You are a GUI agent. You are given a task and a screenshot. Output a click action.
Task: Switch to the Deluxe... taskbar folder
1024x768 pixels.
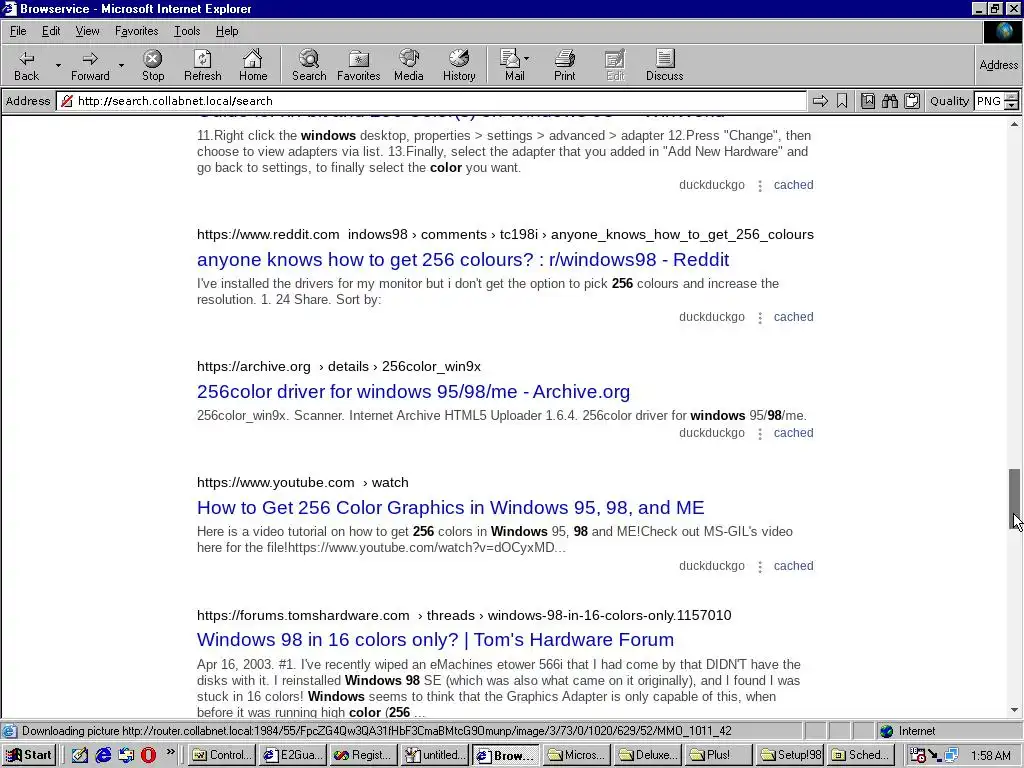[x=648, y=755]
